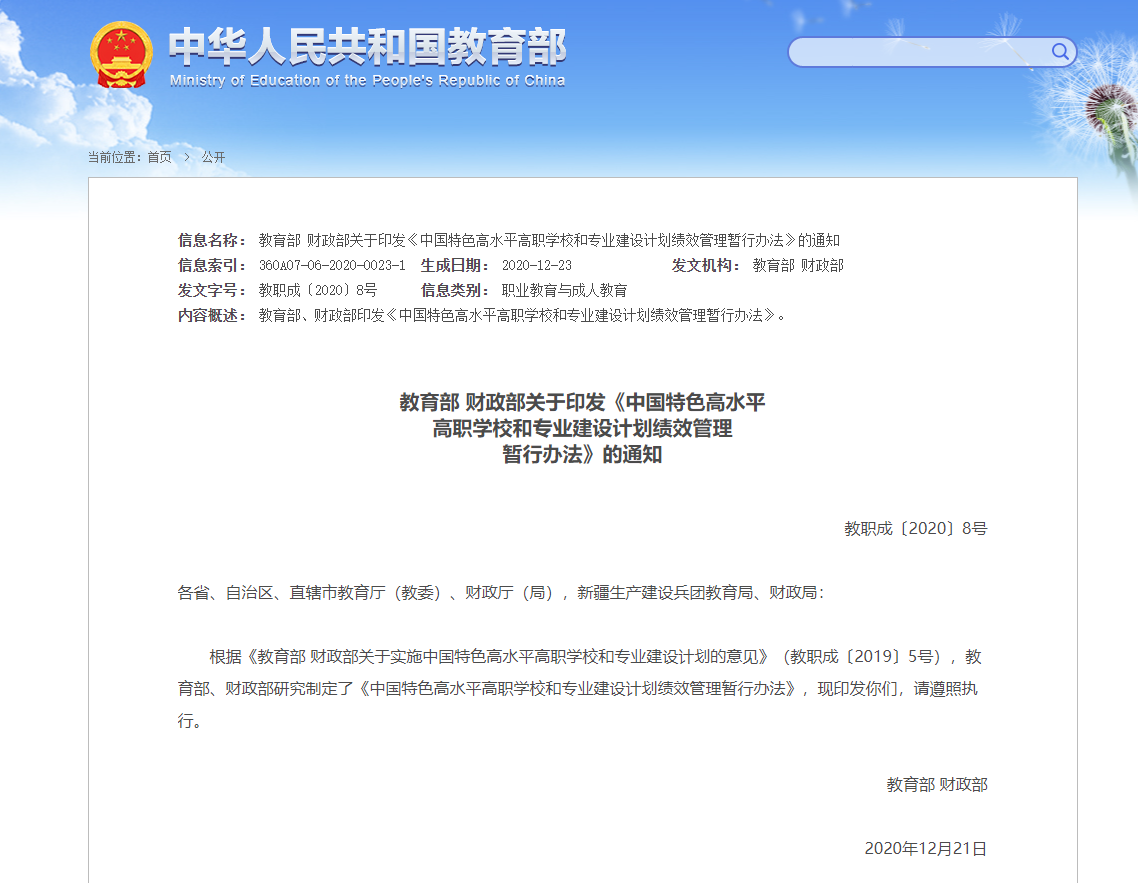Click the 当前位置 label
1138x883 pixels.
[115, 157]
